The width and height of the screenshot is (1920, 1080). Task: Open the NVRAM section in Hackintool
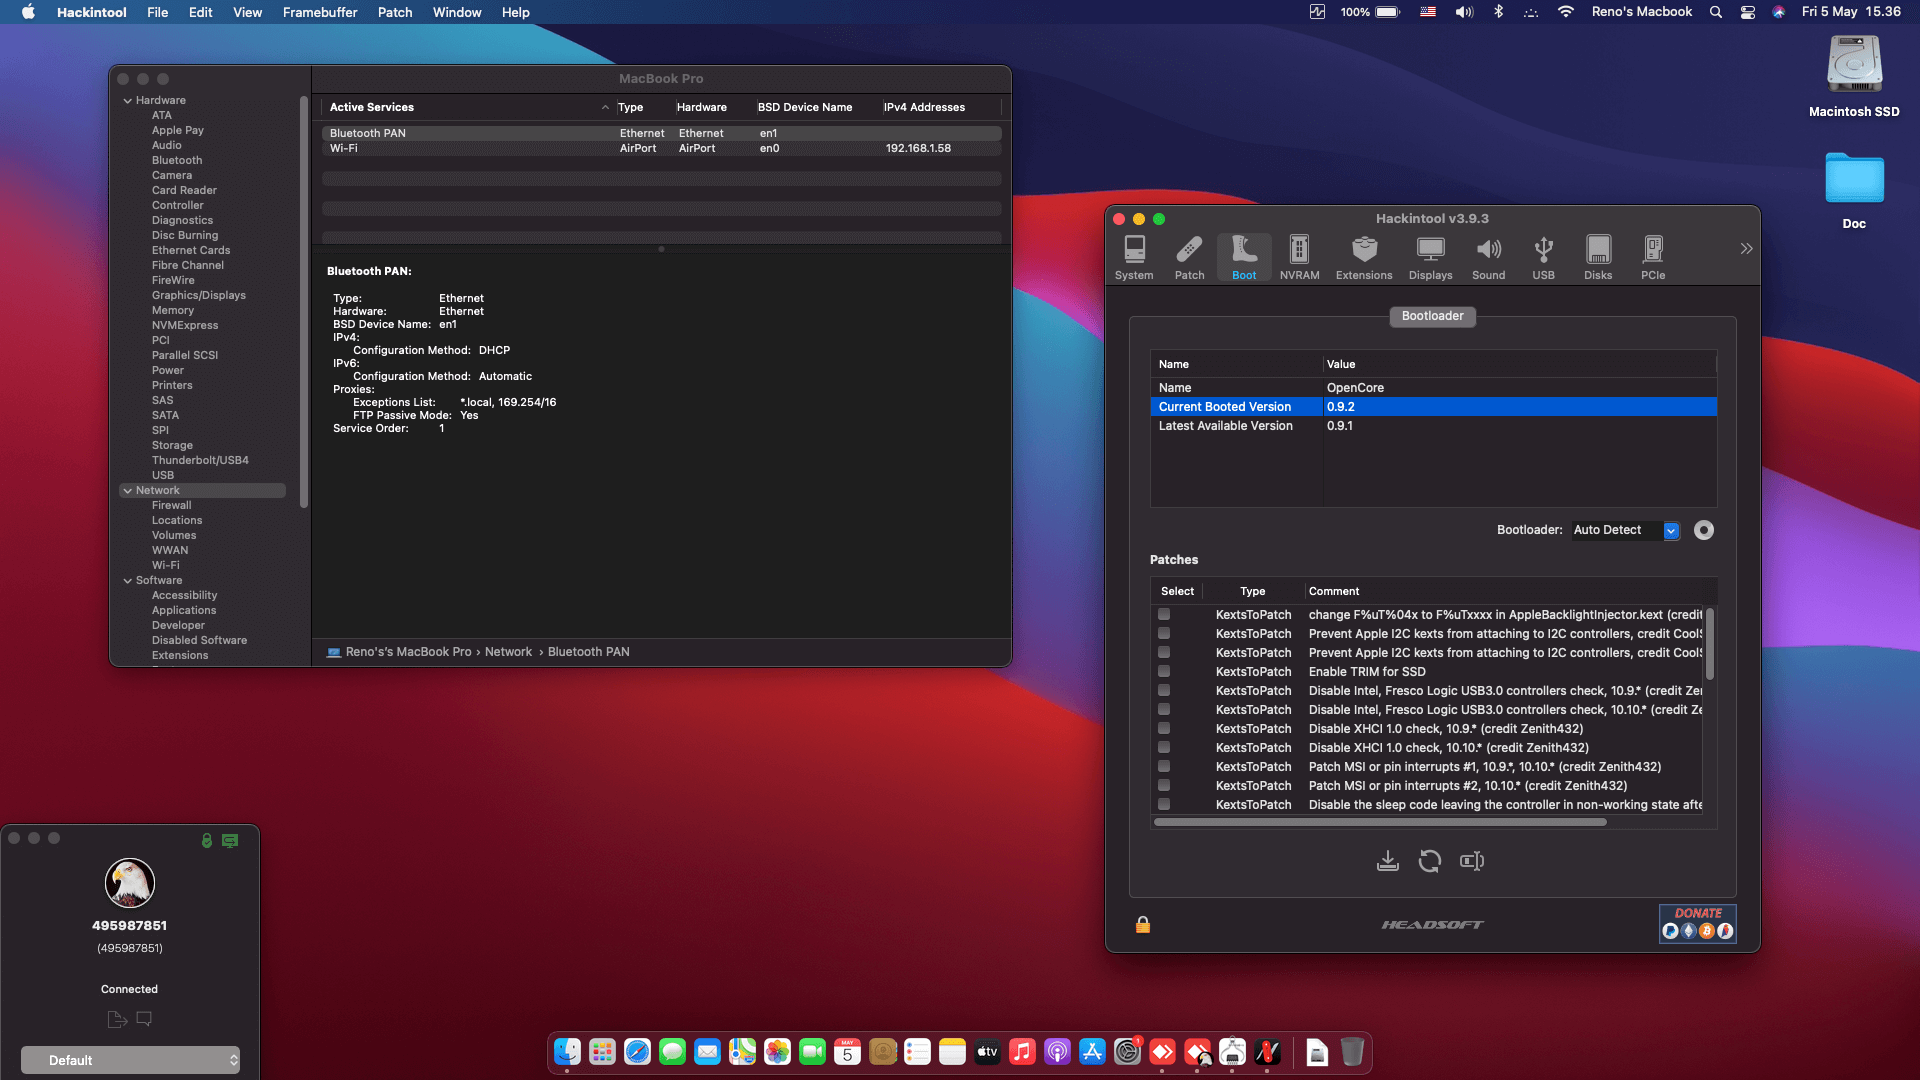coord(1298,257)
